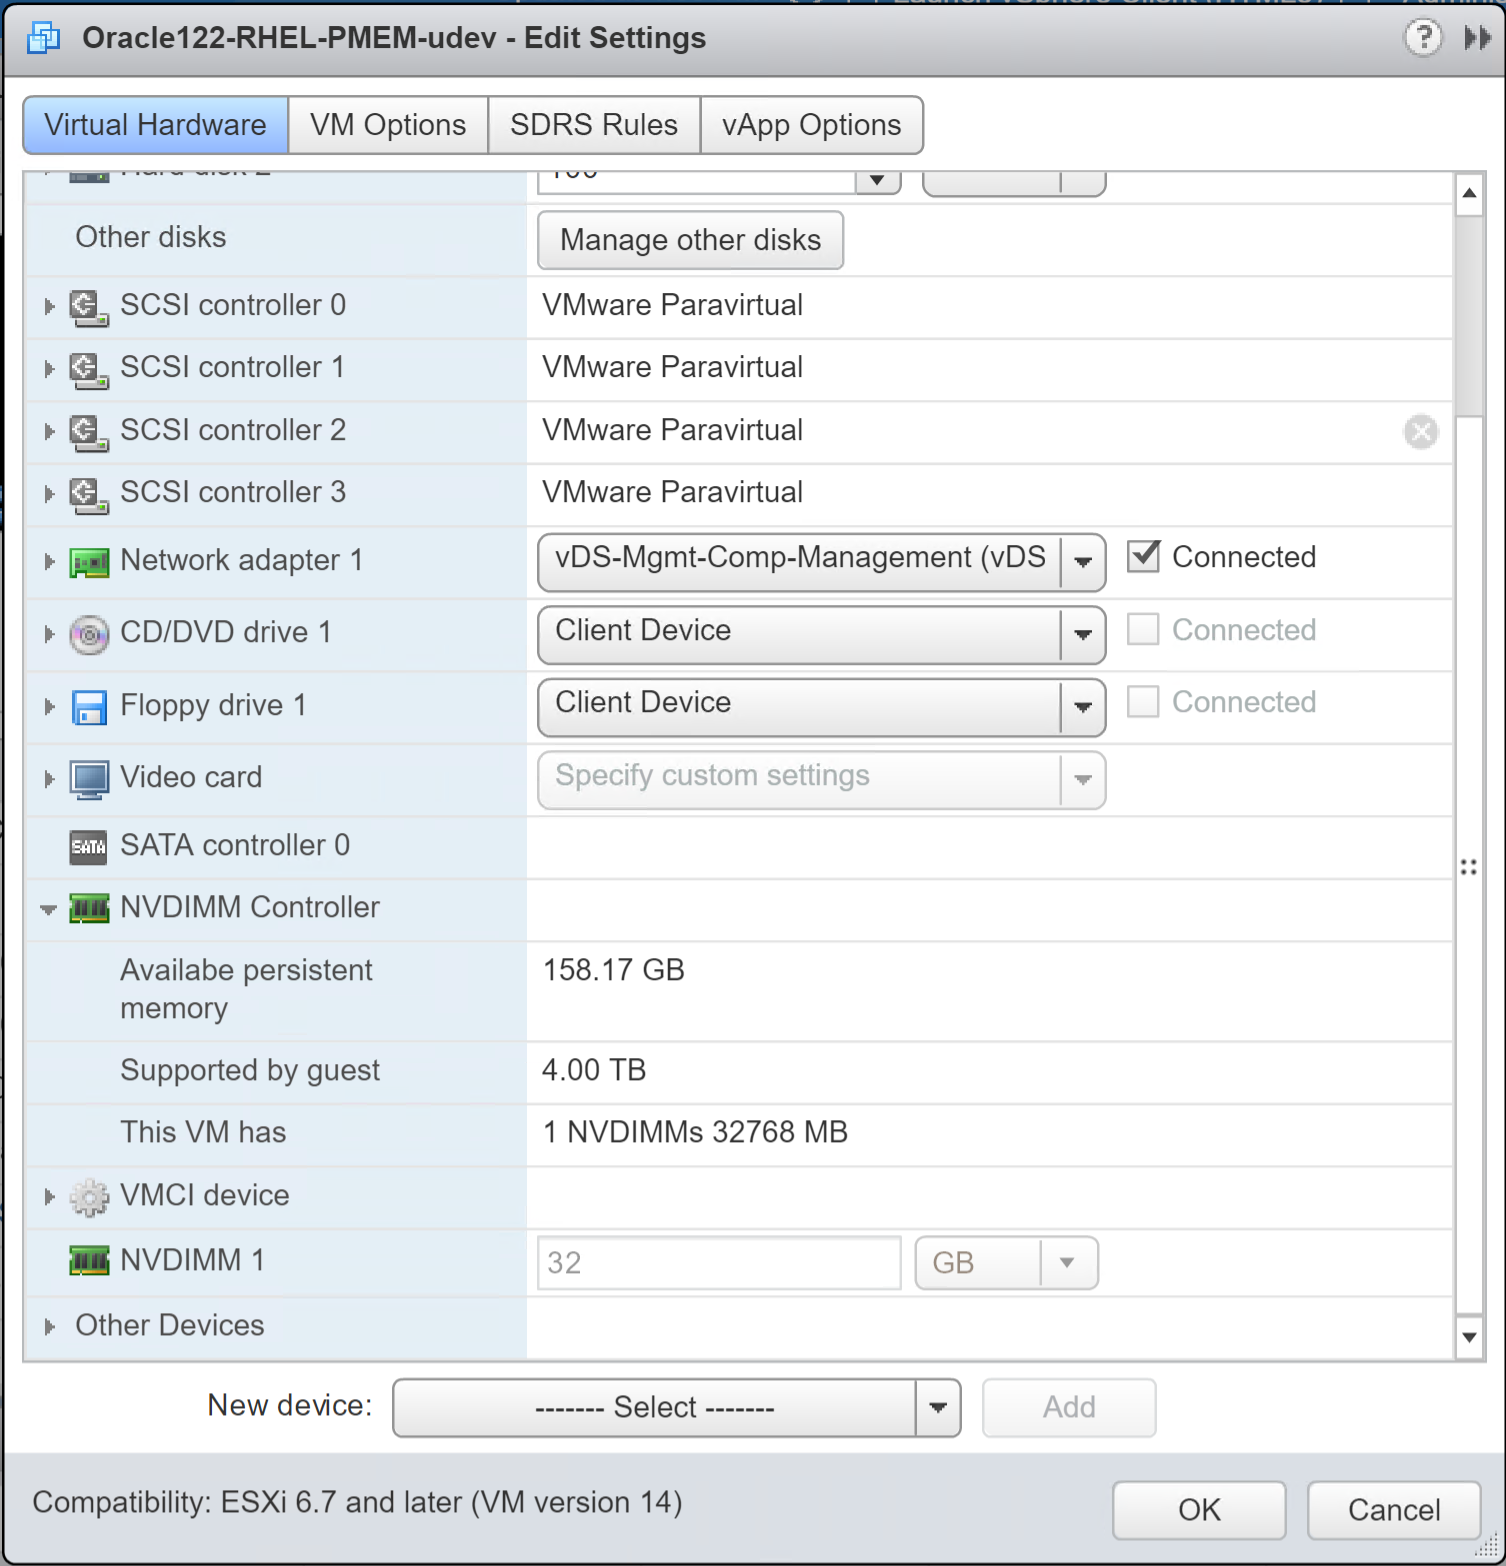Click the This VM has label
This screenshot has width=1506, height=1566.
203,1132
